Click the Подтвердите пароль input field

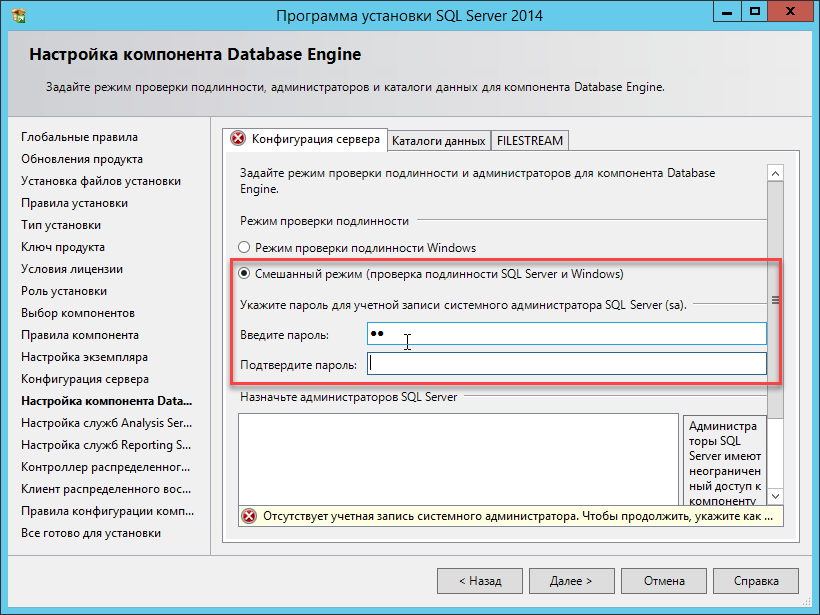click(565, 364)
